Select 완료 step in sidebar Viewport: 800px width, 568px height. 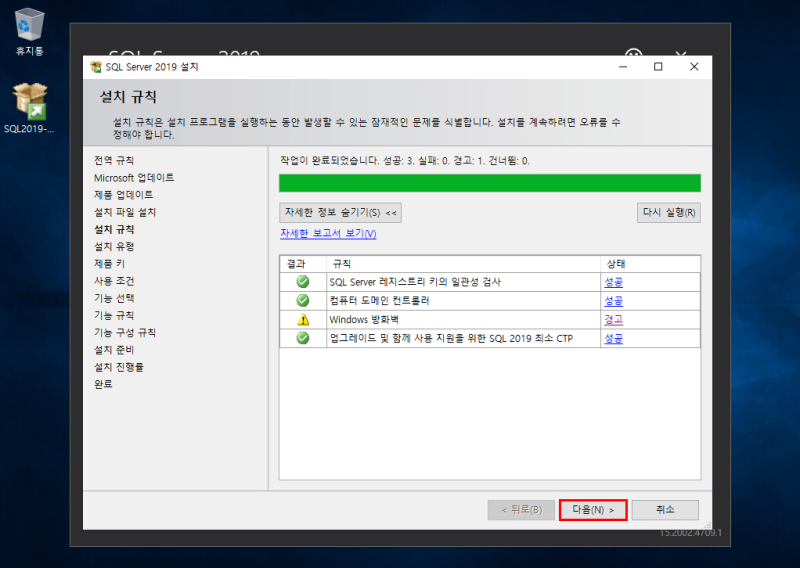[103, 384]
